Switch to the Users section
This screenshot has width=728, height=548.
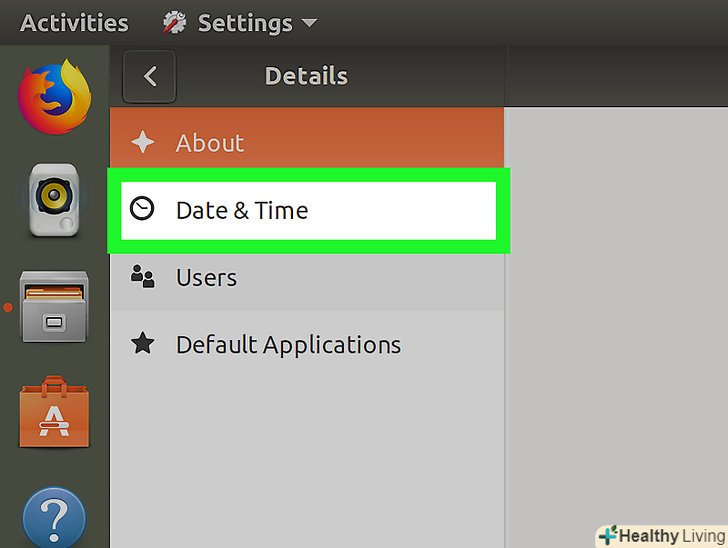(206, 277)
